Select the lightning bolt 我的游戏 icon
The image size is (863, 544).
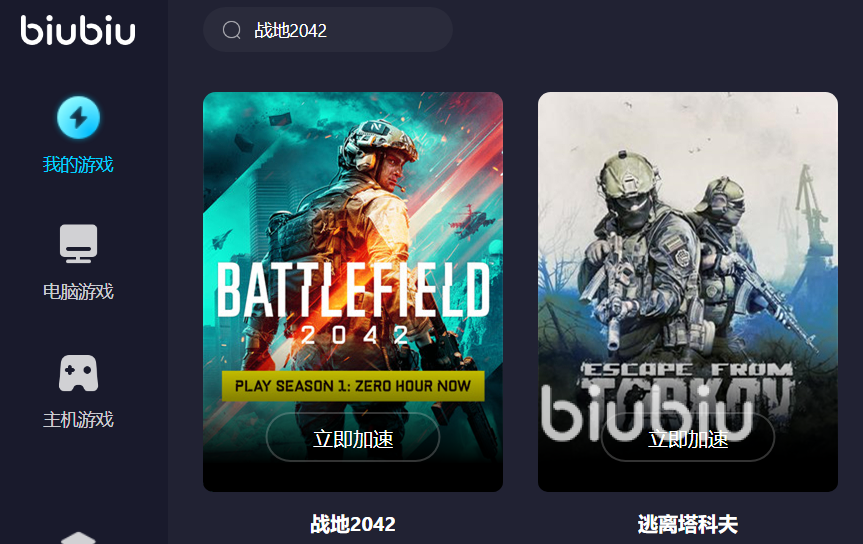79,117
